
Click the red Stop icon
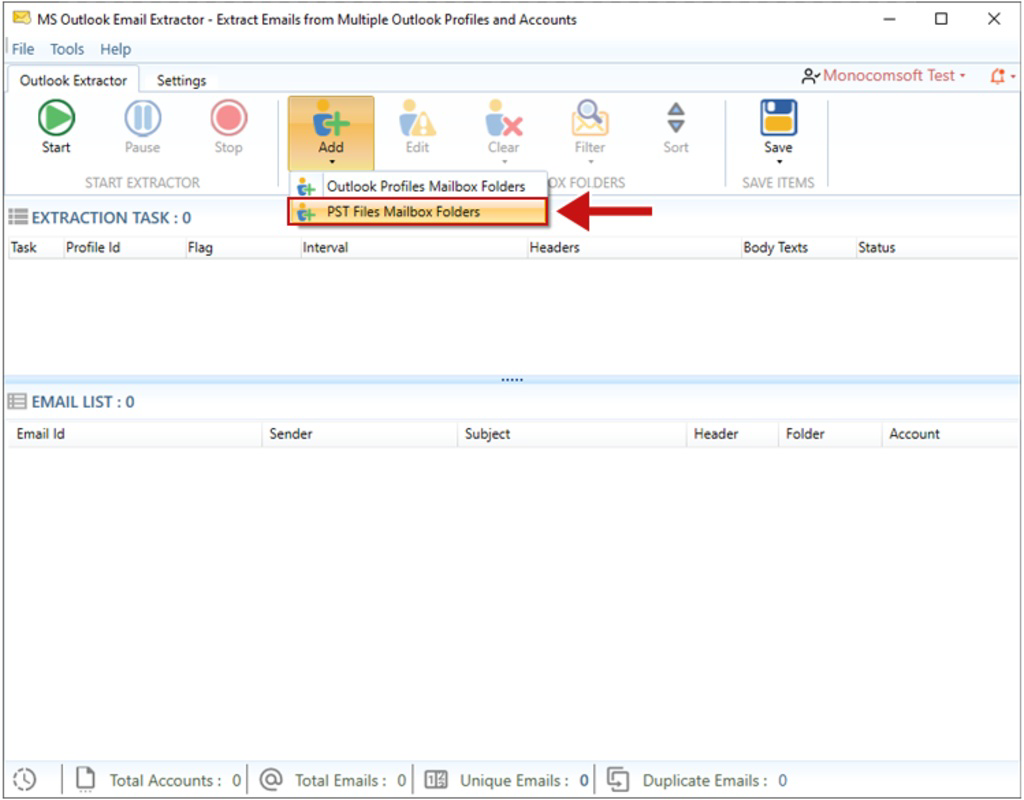tap(229, 118)
